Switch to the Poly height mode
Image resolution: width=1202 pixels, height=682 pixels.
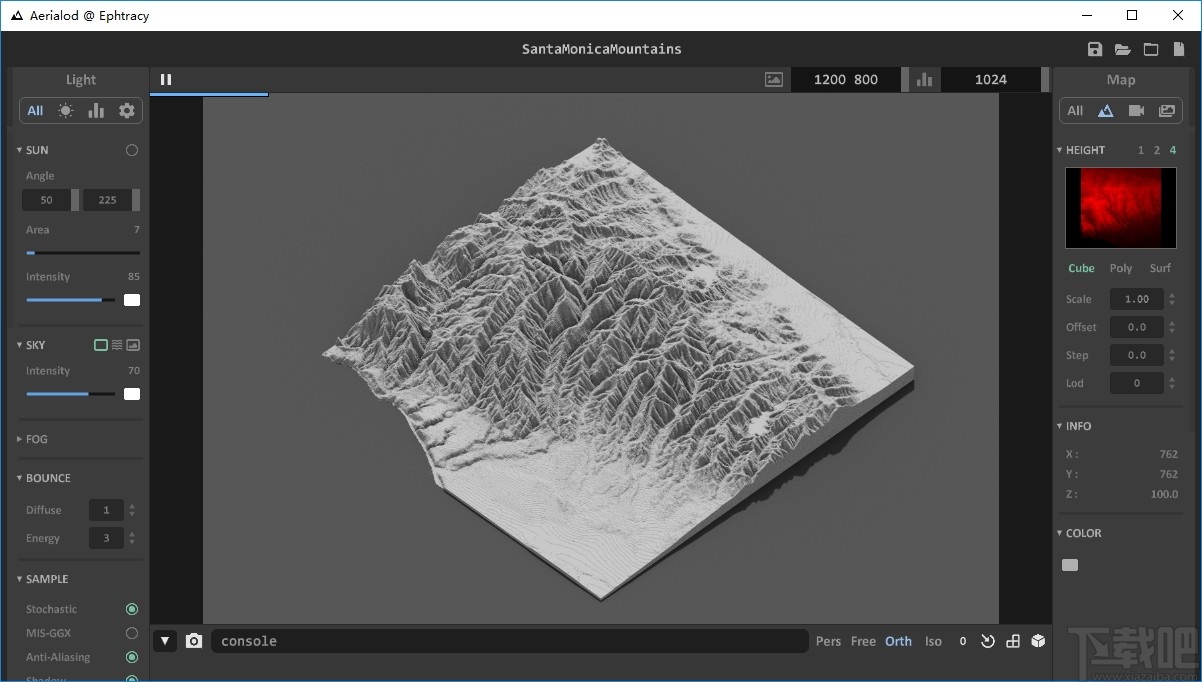(1121, 268)
